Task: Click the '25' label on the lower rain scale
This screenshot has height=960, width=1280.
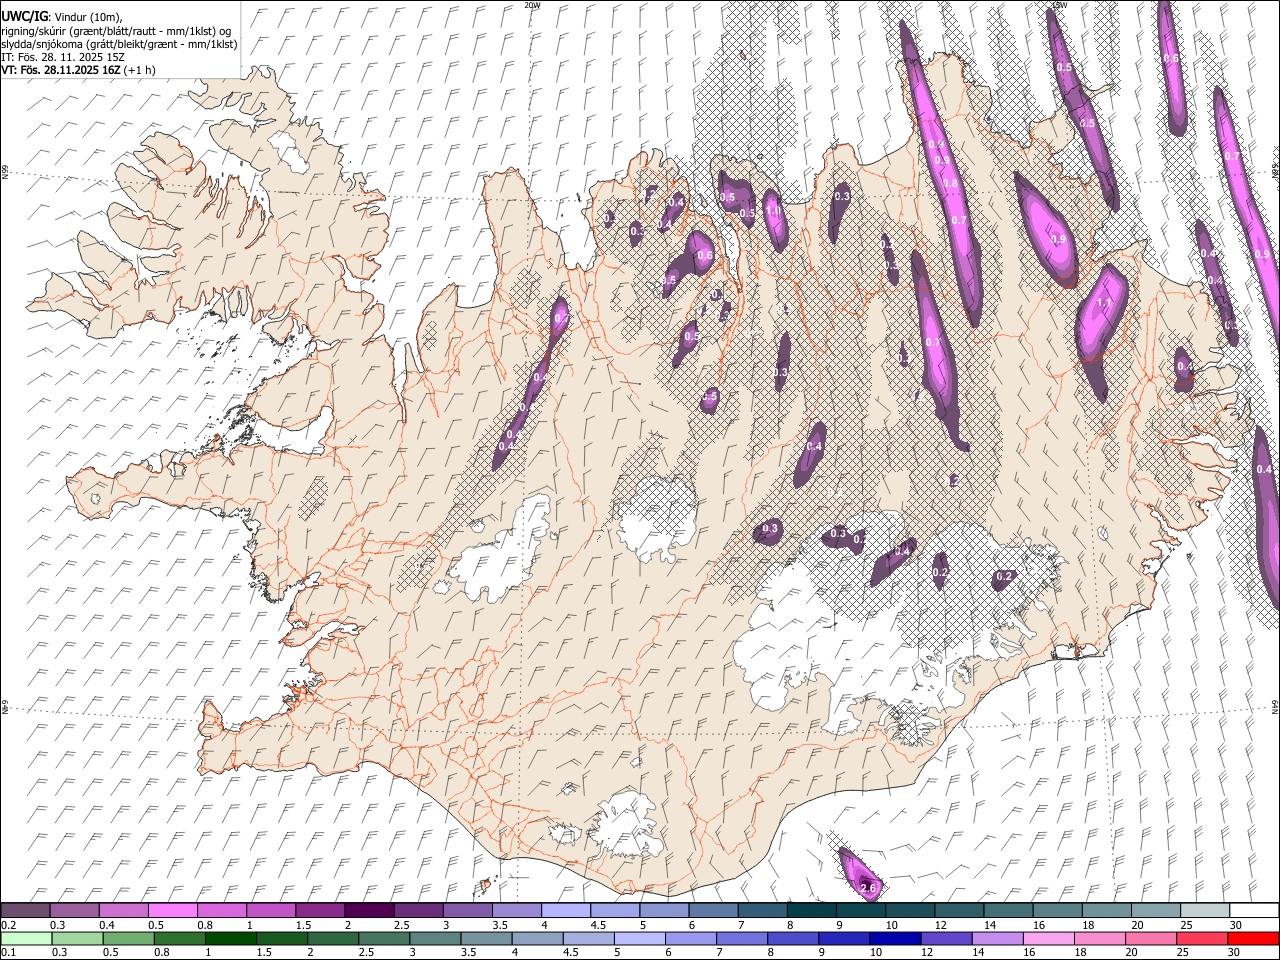Action: pyautogui.click(x=1184, y=953)
